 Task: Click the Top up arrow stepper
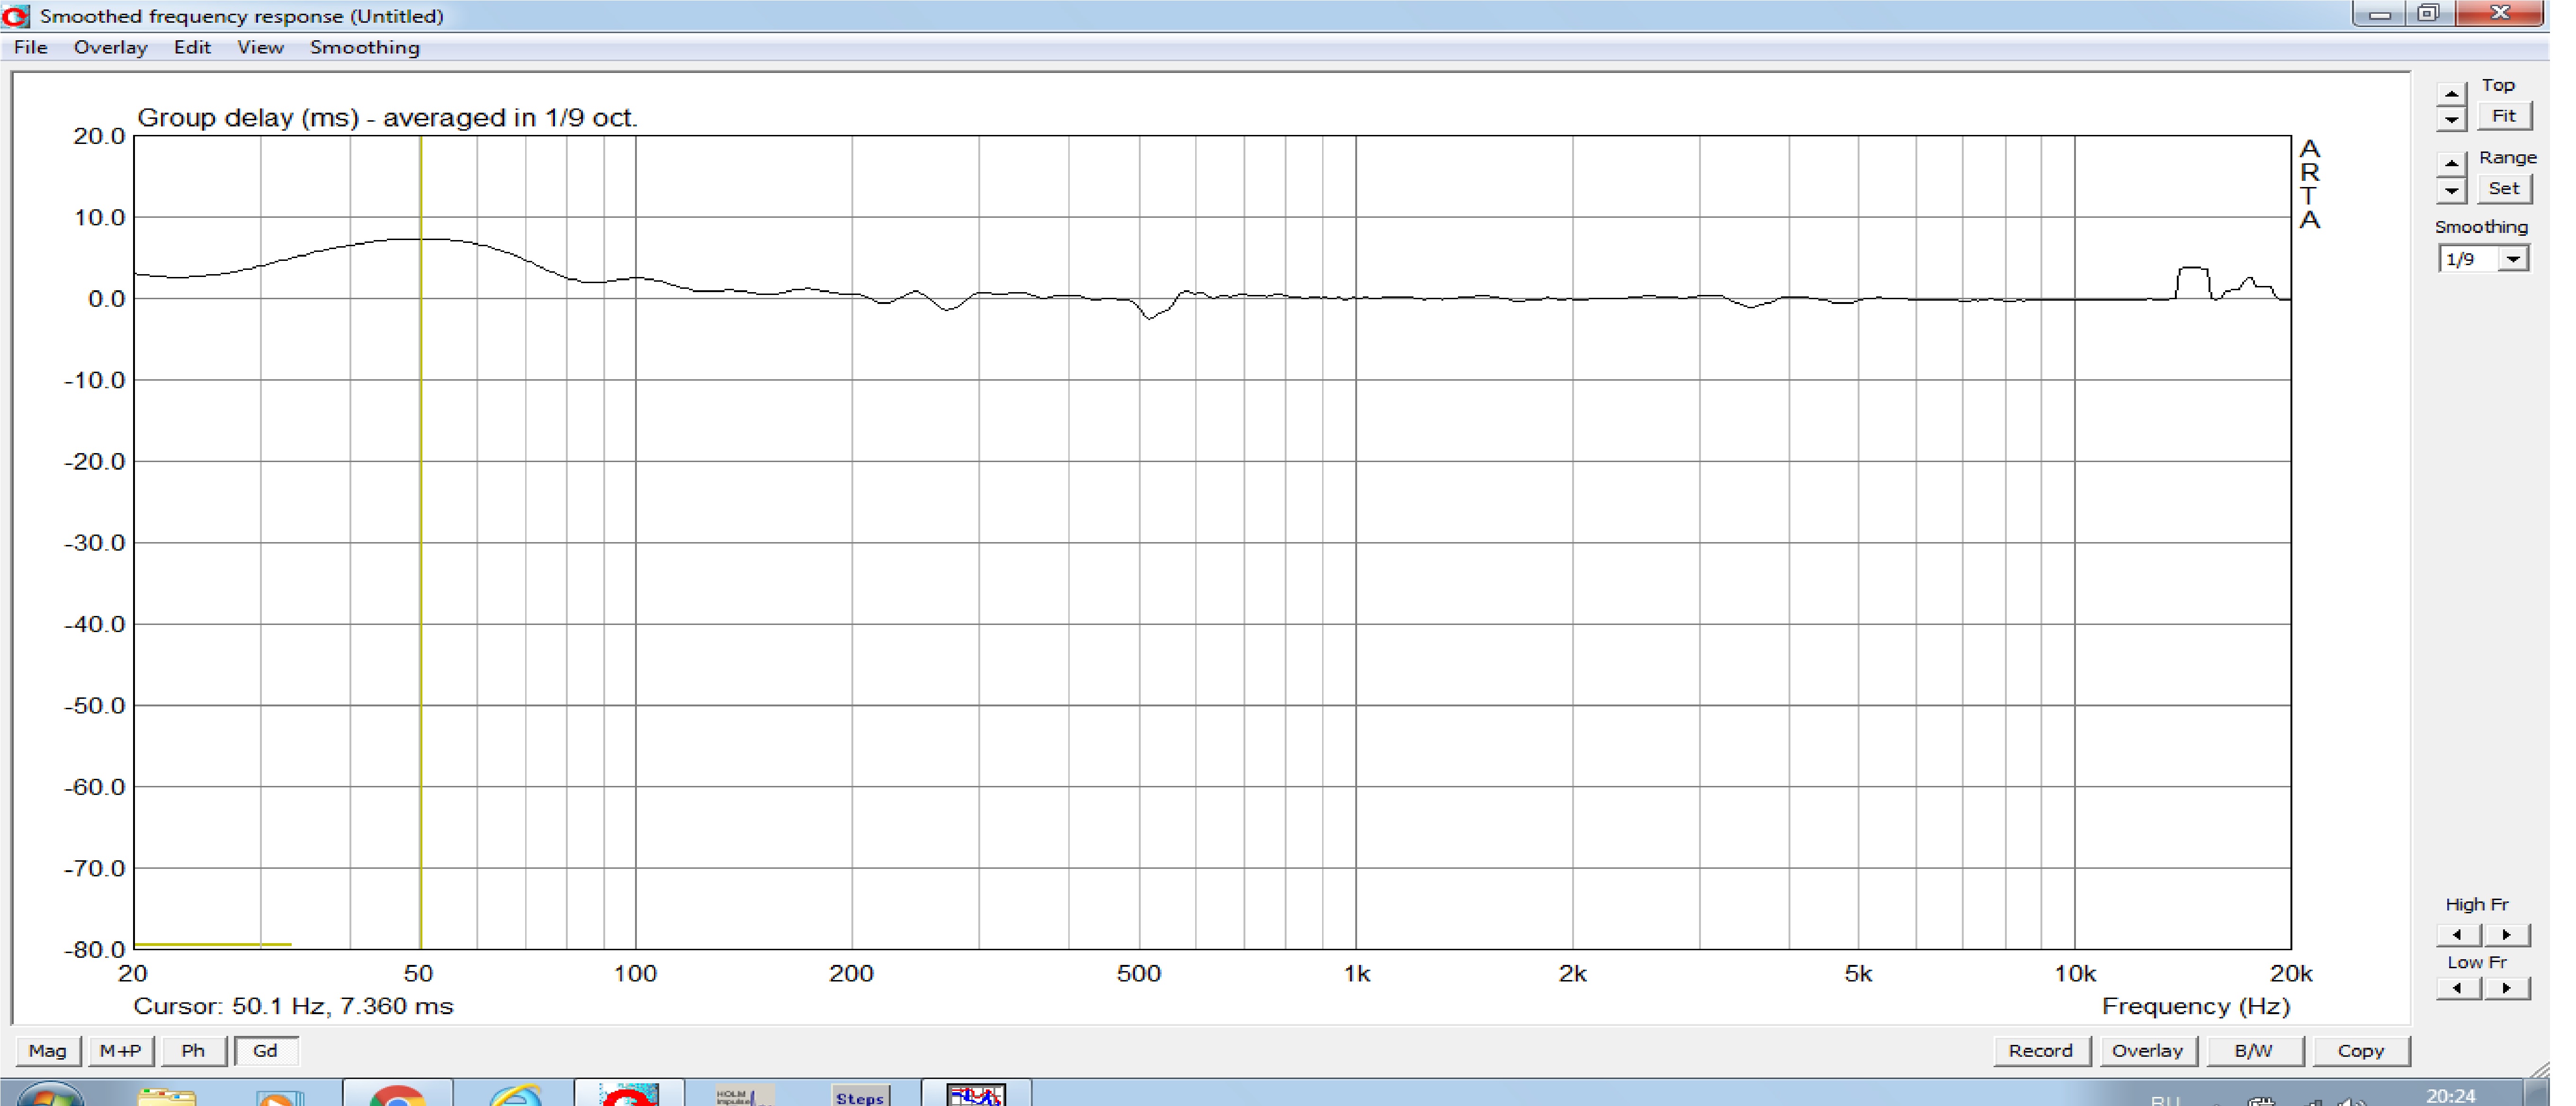pos(2451,94)
